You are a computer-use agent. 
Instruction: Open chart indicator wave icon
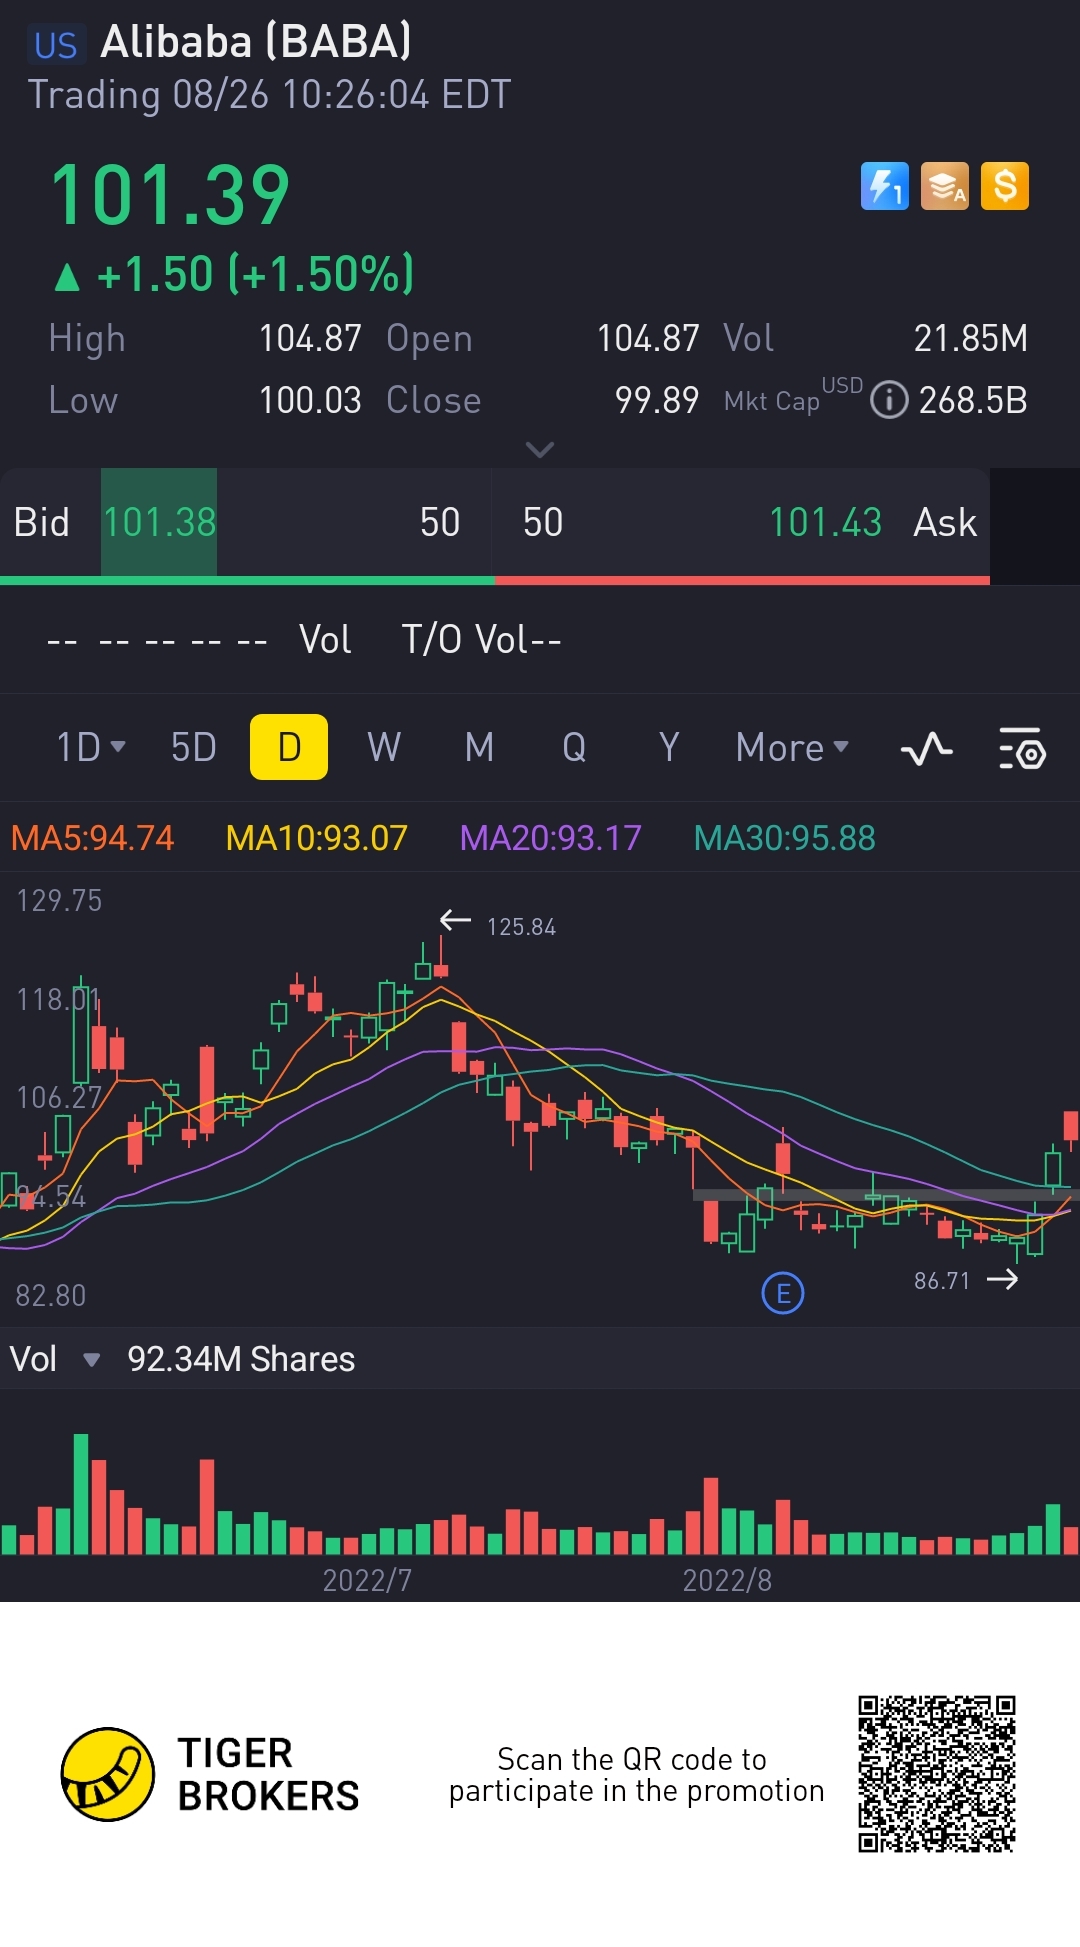(x=926, y=748)
